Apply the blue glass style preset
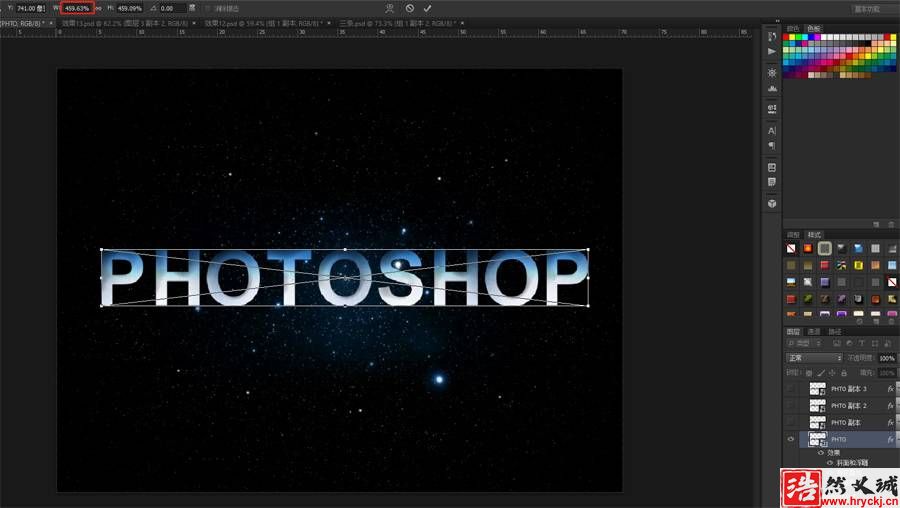Screen dimensions: 900x508 point(858,249)
